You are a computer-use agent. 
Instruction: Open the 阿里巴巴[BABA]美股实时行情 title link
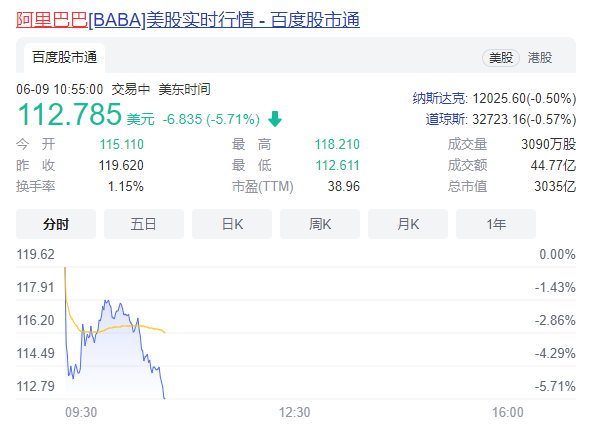(188, 19)
